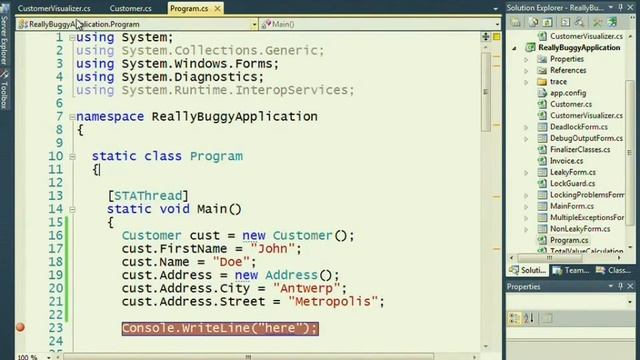Image resolution: width=640 pixels, height=360 pixels.
Task: Click the ReallyBuggyApplication project icon
Action: pos(530,47)
